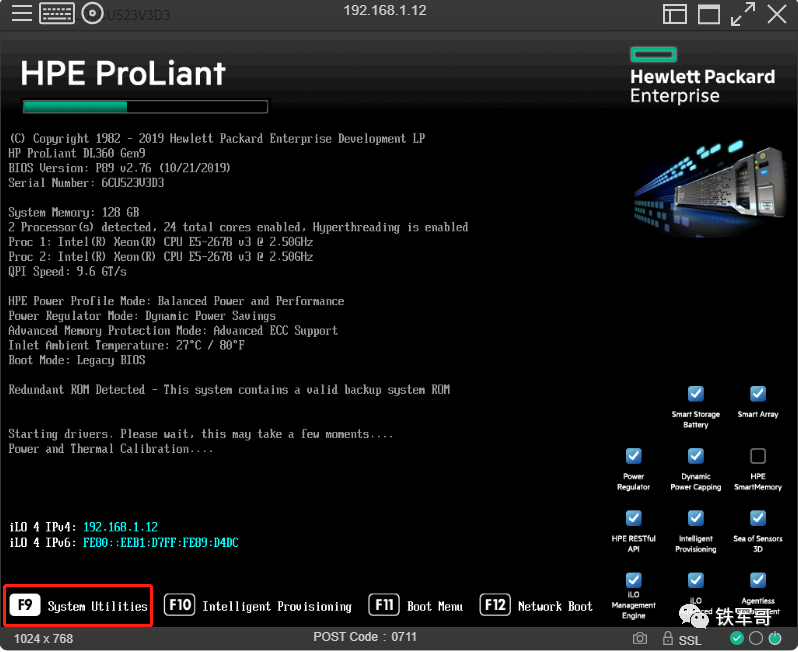Click the F9 System Utilities button
The image size is (798, 652).
pos(78,605)
